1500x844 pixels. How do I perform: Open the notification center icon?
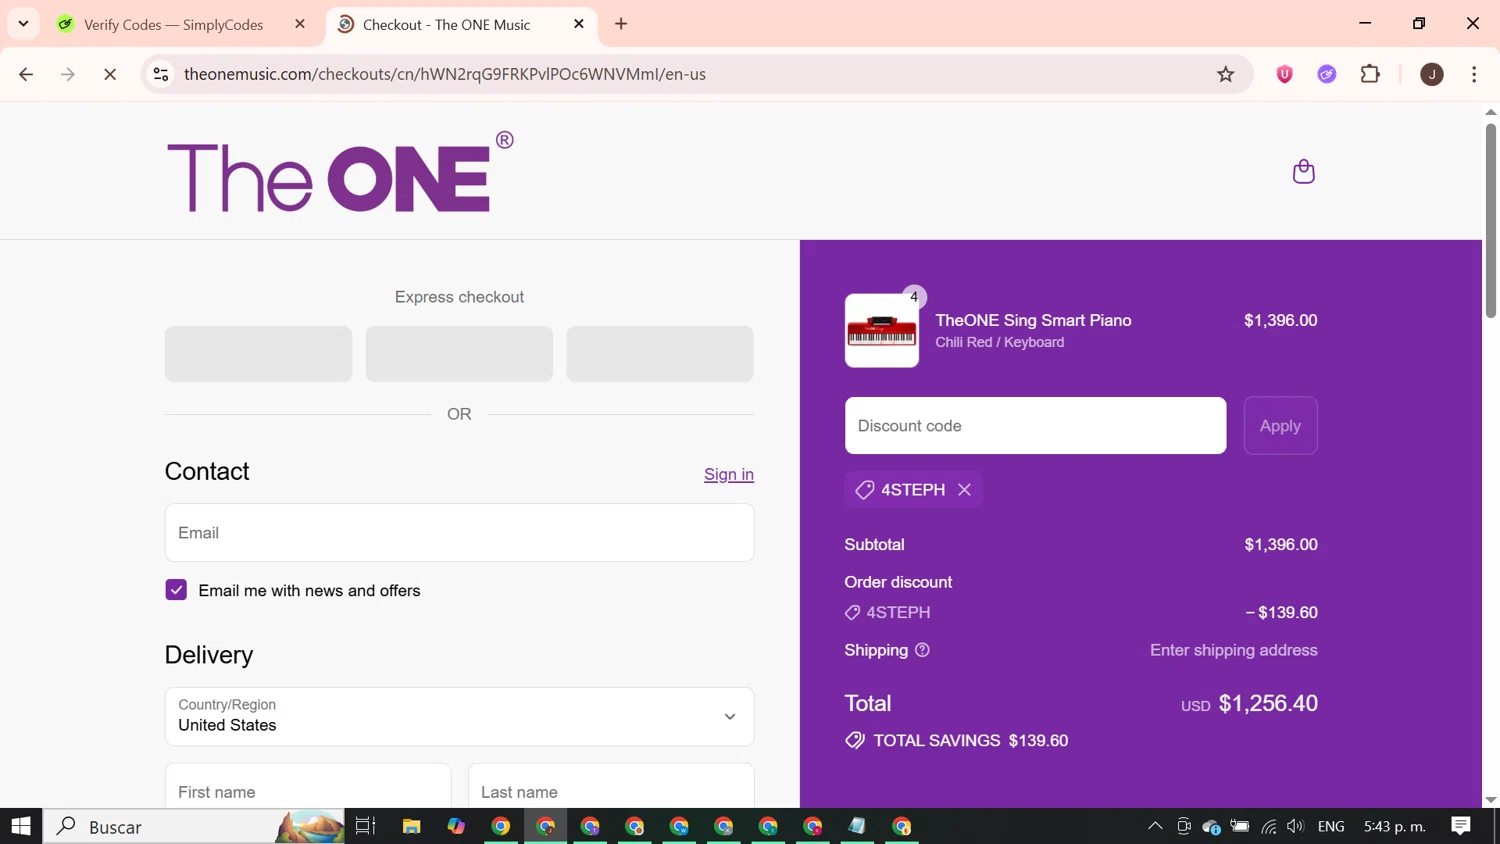(1461, 826)
